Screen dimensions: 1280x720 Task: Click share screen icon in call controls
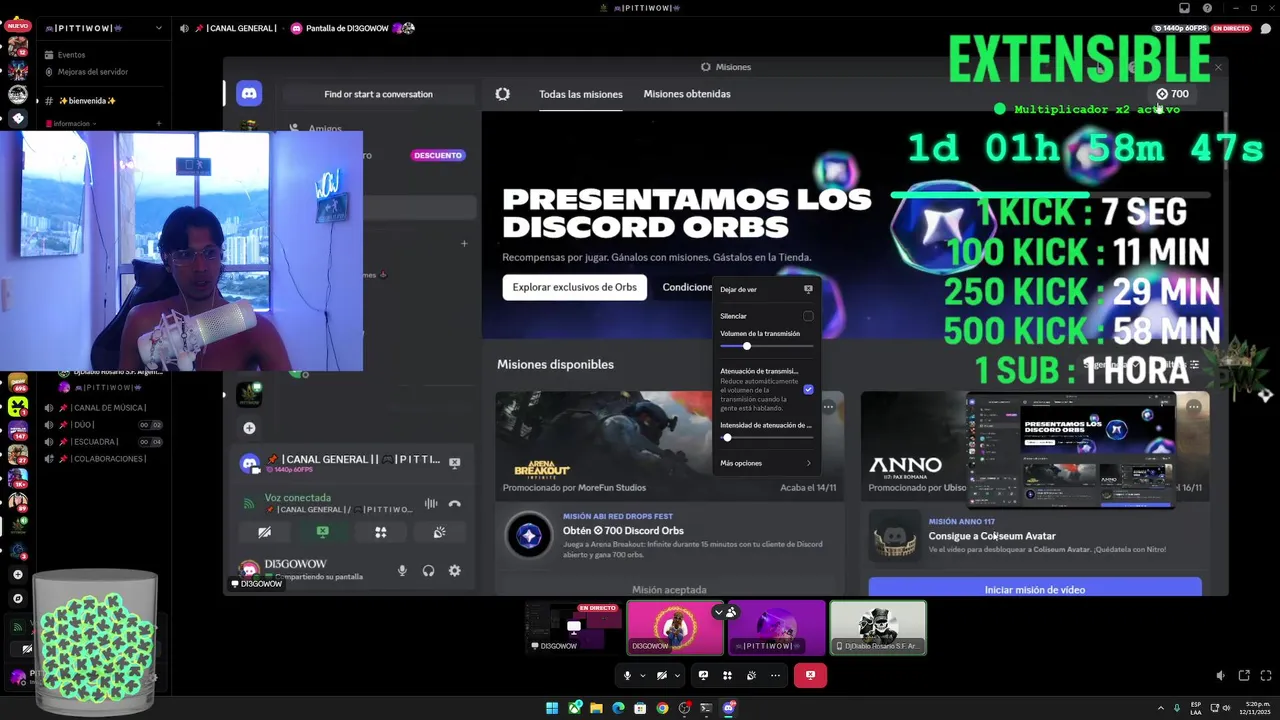point(703,675)
